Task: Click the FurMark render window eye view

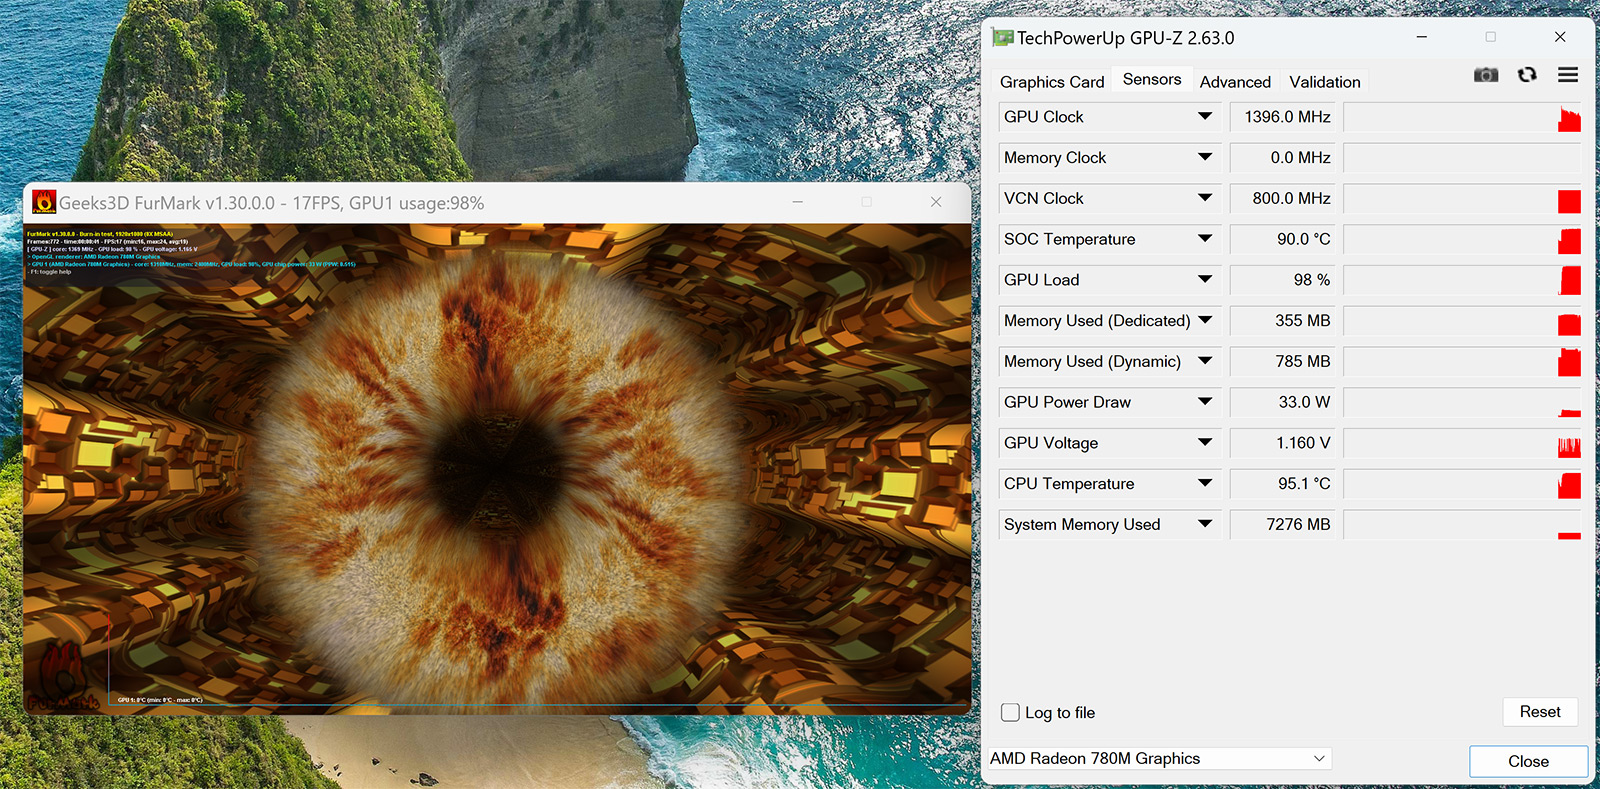Action: (497, 468)
